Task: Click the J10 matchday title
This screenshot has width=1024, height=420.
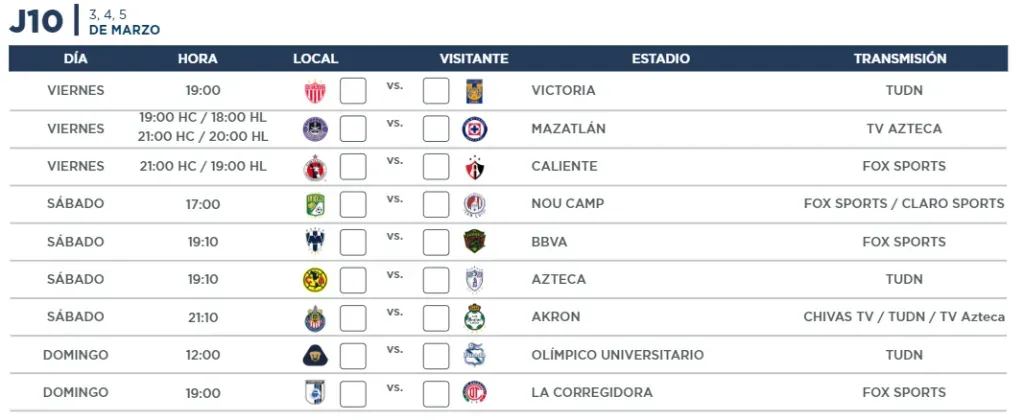Action: 36,21
